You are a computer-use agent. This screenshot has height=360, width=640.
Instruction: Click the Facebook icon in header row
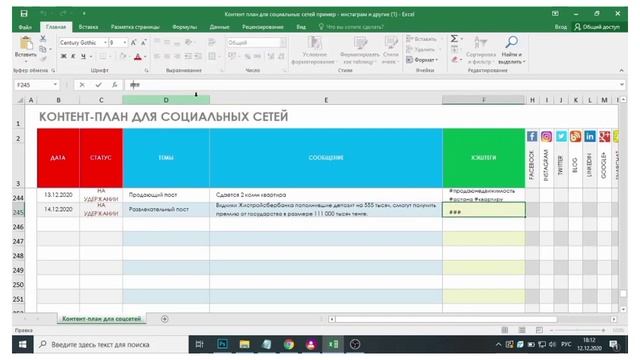click(x=532, y=136)
